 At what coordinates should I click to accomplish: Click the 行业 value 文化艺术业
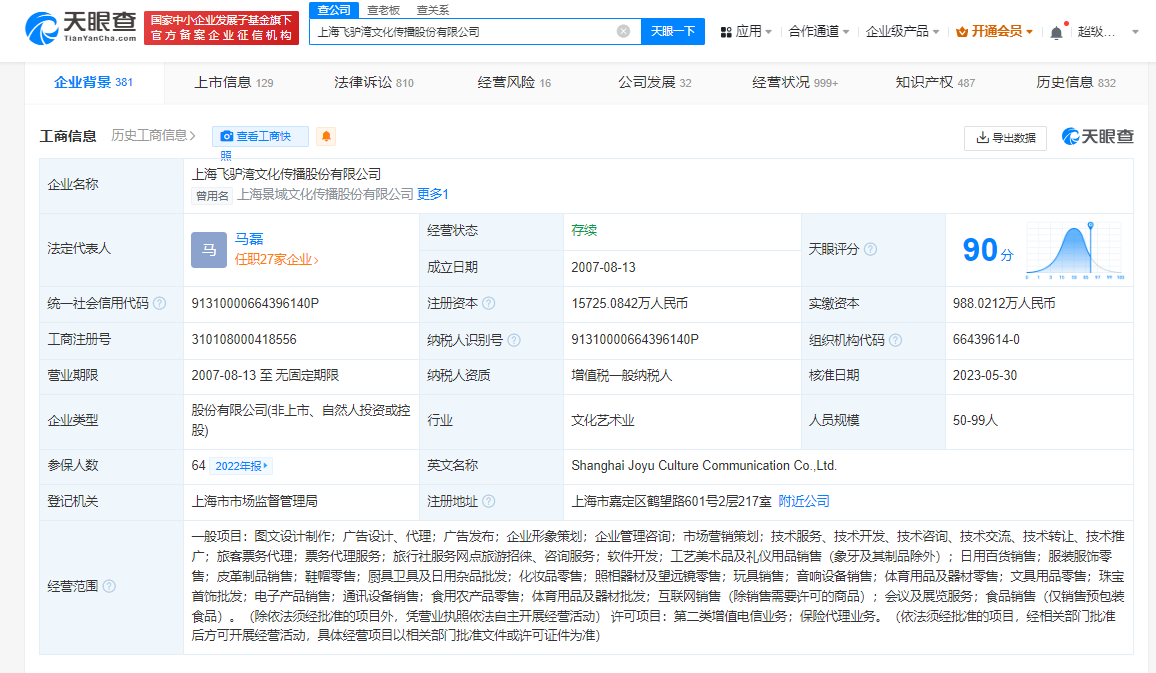click(x=602, y=420)
